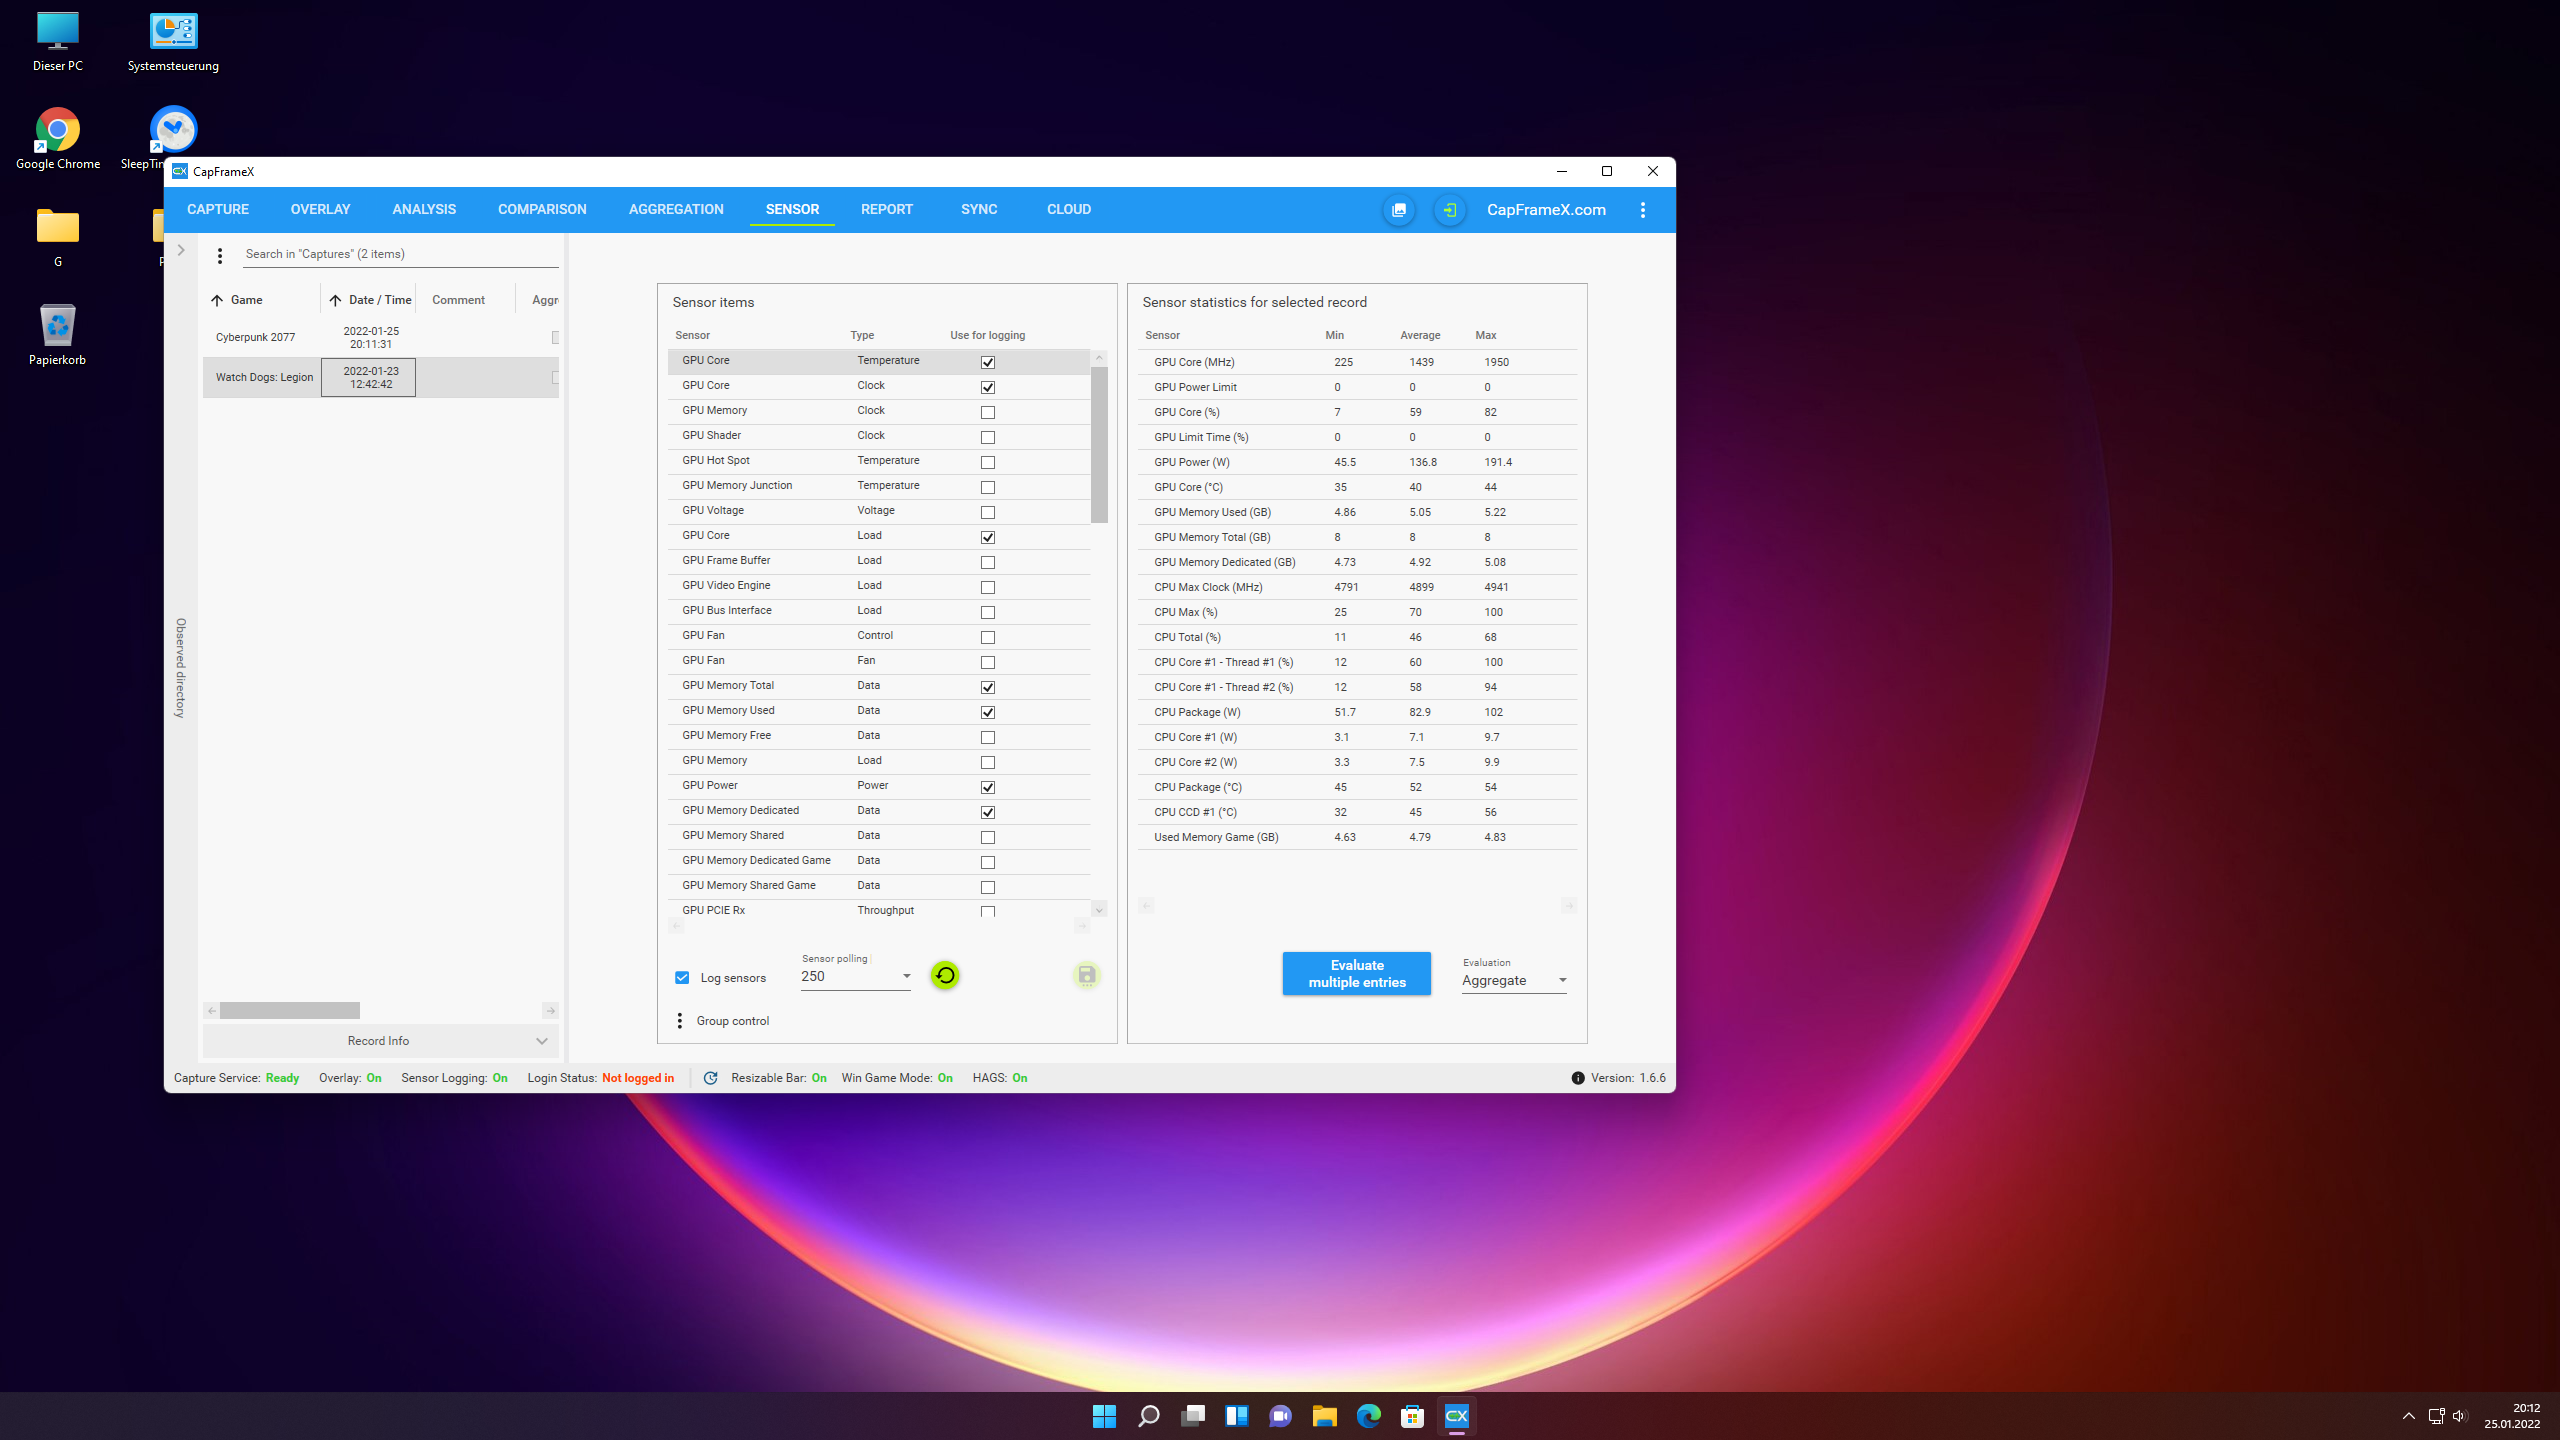Click the save sensor config icon

1086,975
